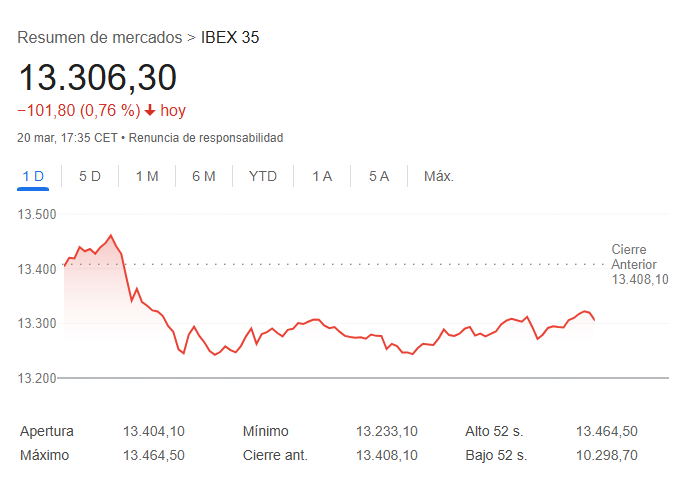The height and width of the screenshot is (479, 695).
Task: Select the Máx. time range tab
Action: tap(439, 176)
